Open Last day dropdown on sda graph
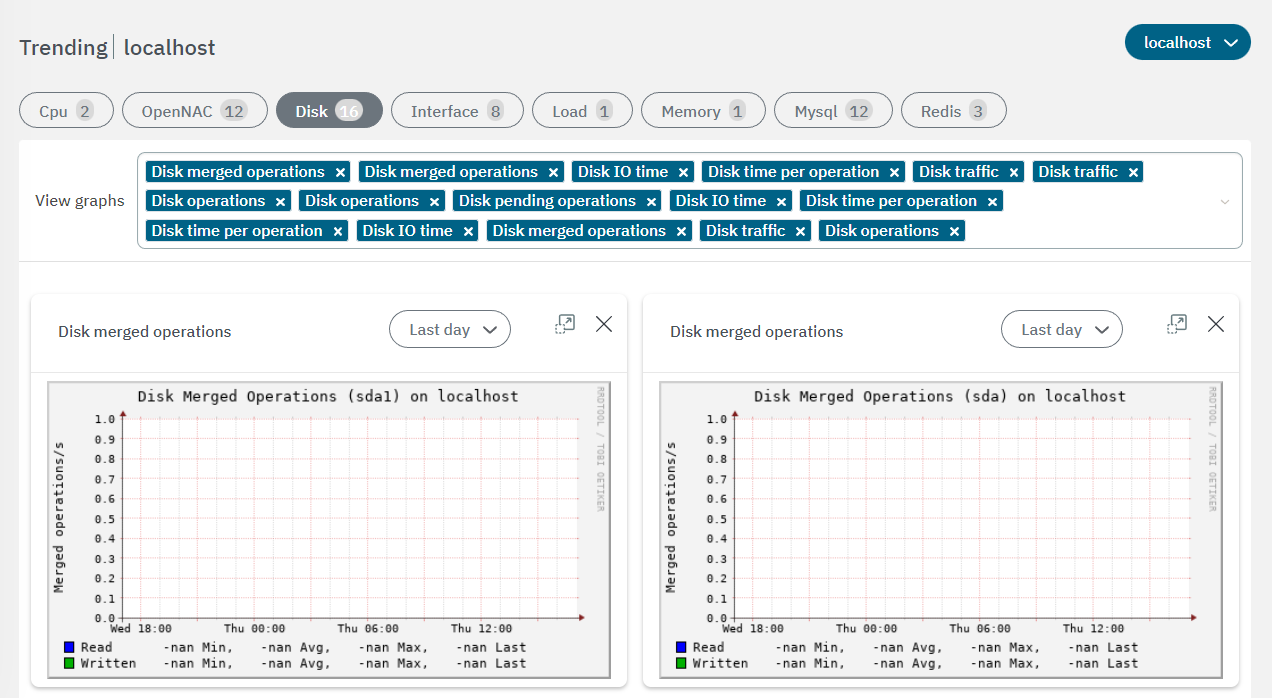Viewport: 1272px width, 698px height. (1061, 329)
